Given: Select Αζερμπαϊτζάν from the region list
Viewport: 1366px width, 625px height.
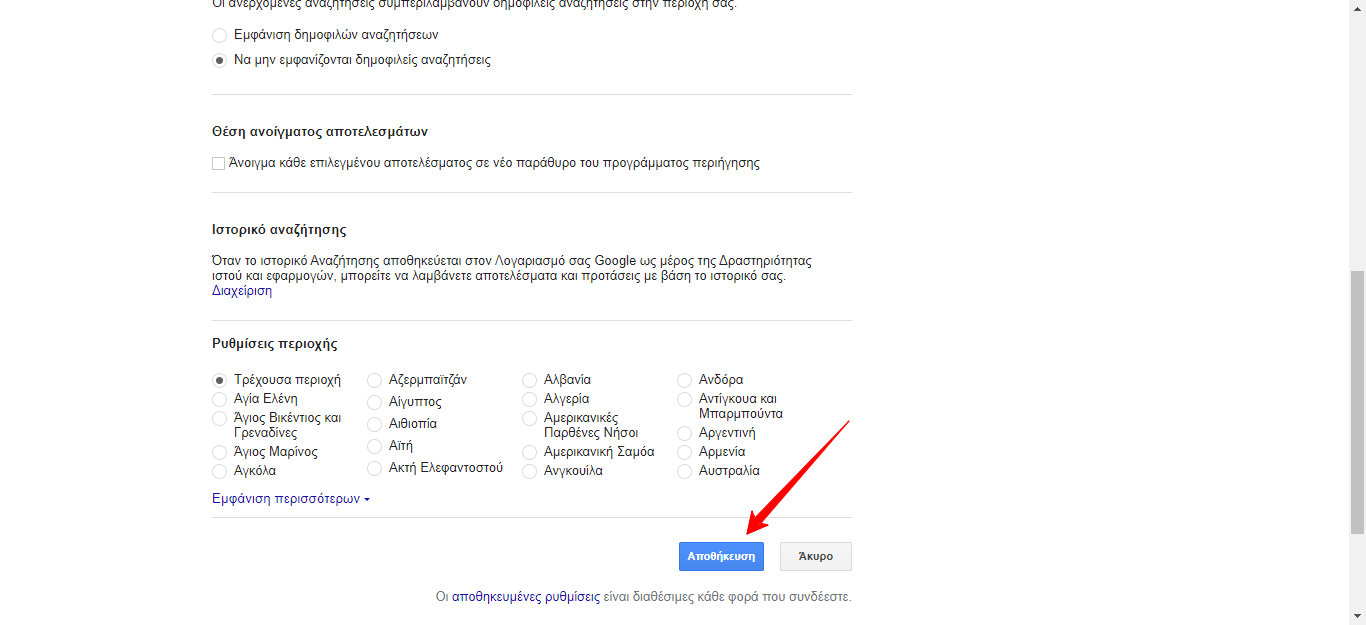Looking at the screenshot, I should pyautogui.click(x=374, y=379).
